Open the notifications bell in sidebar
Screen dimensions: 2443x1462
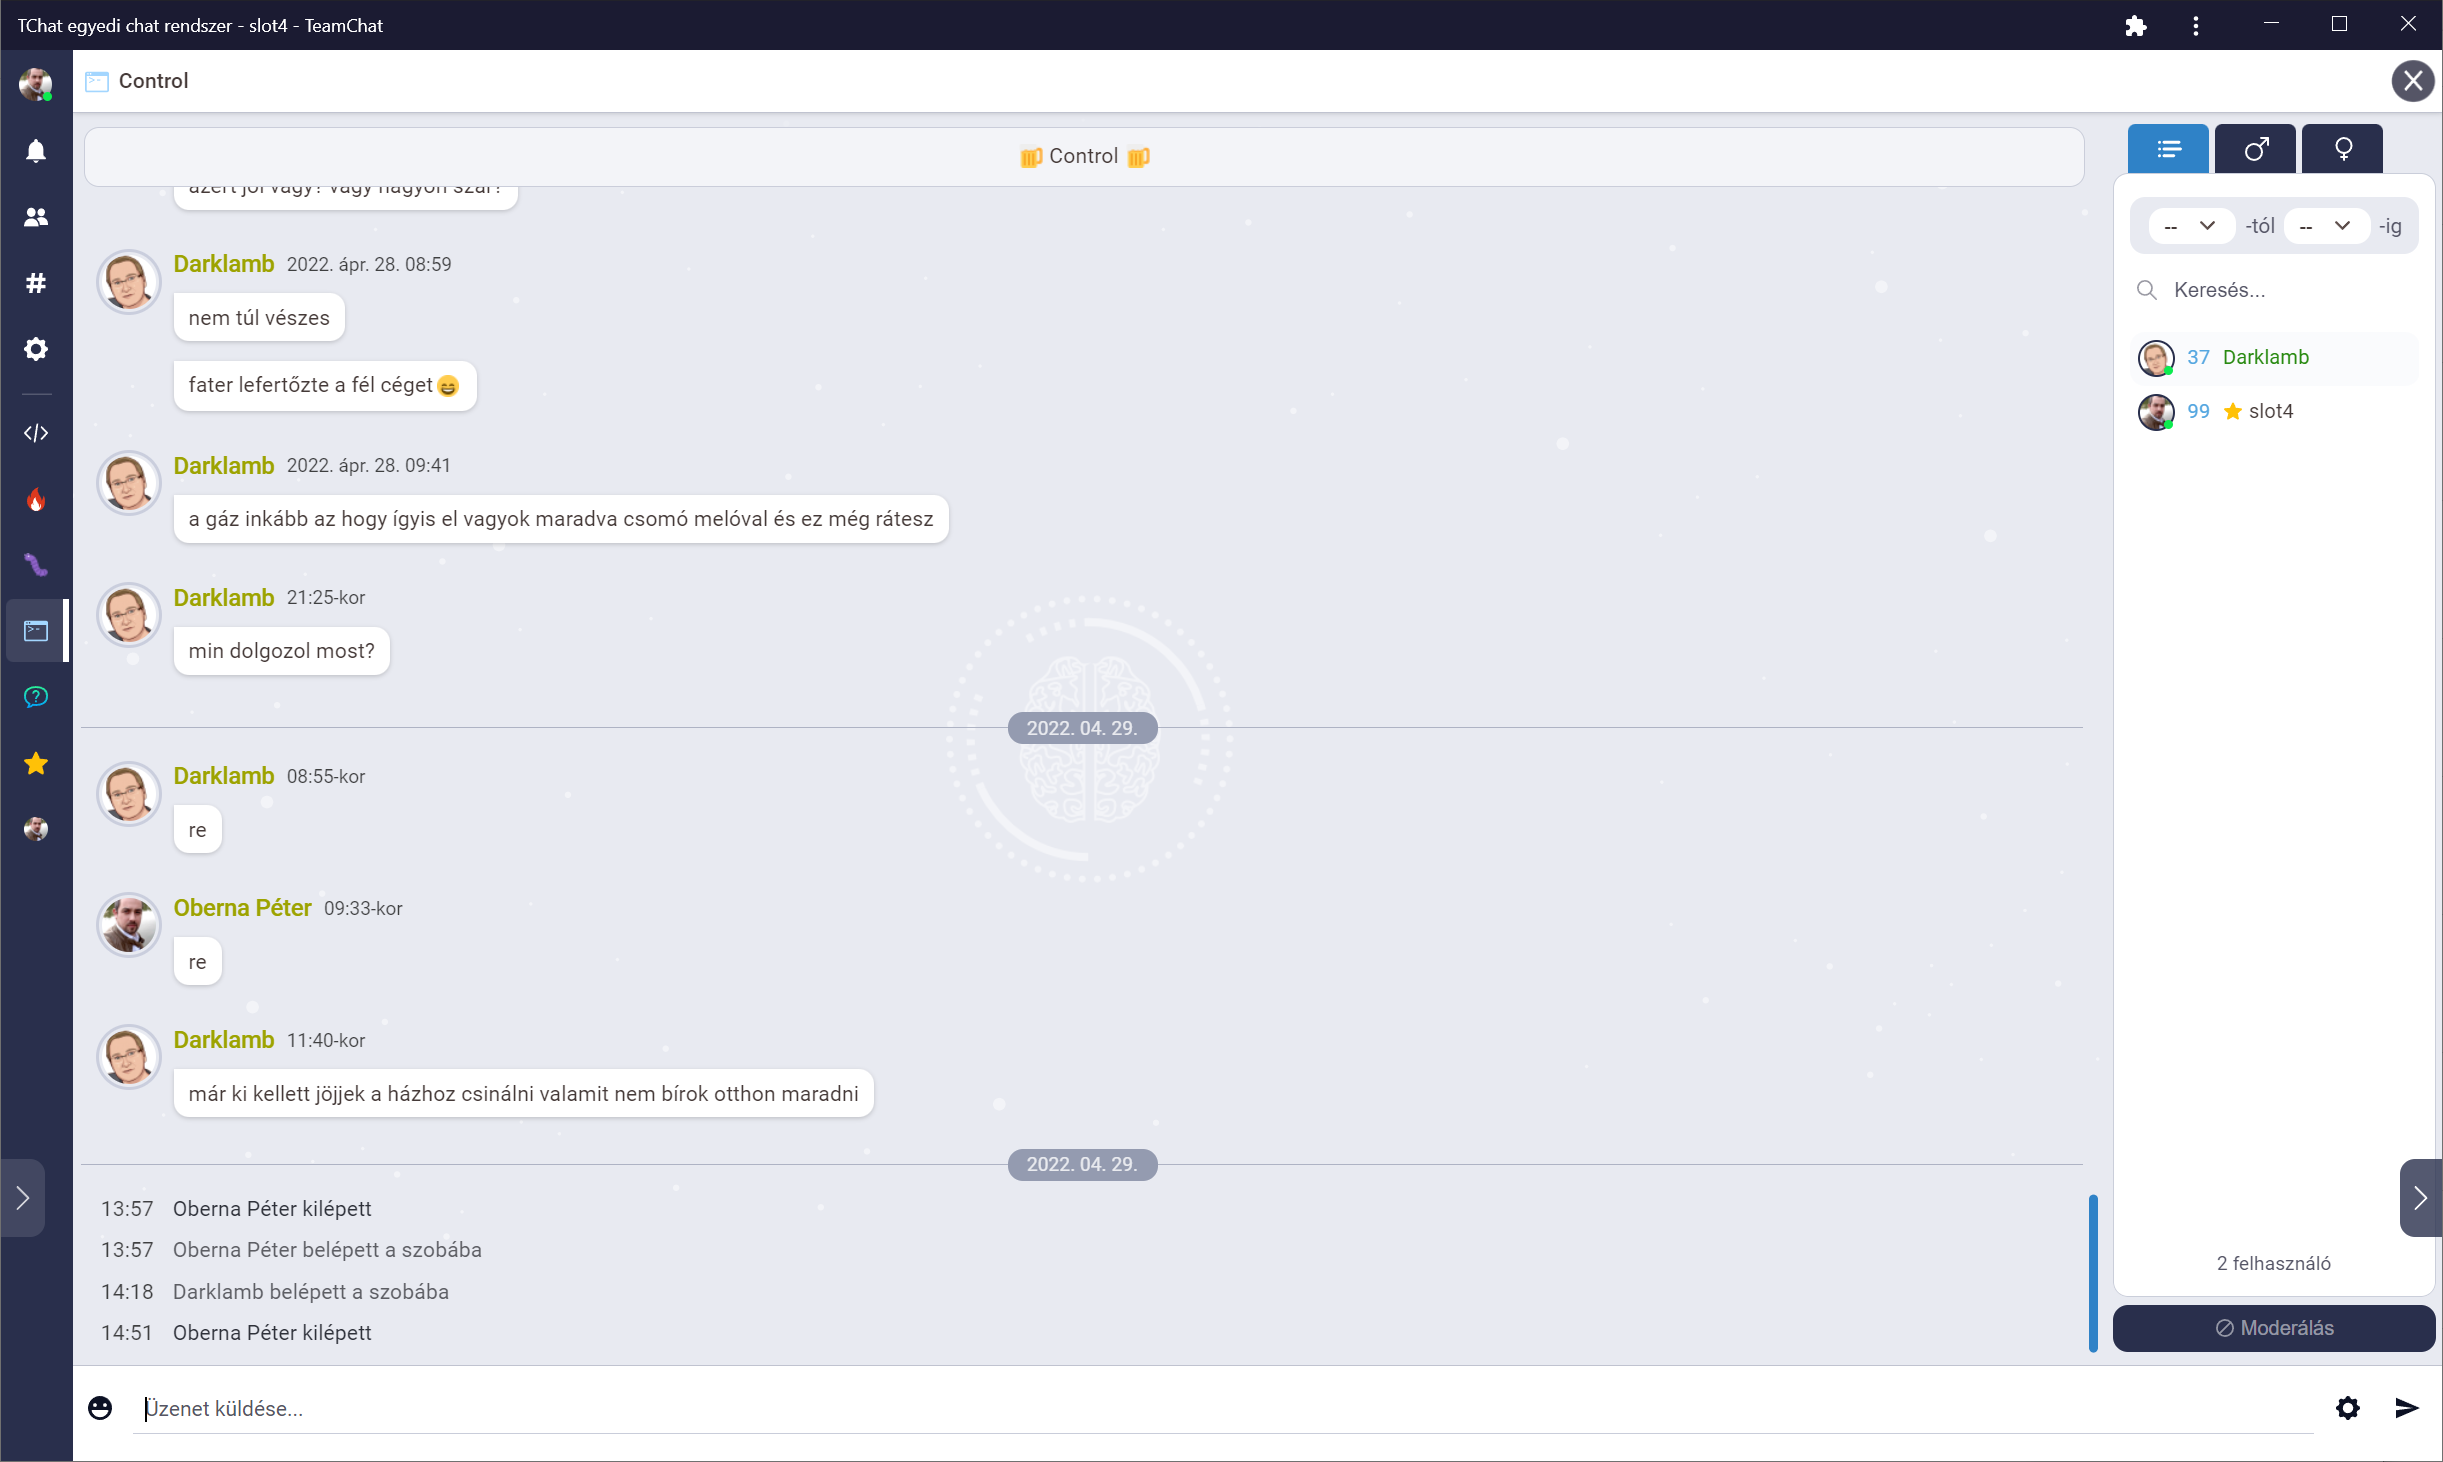coord(36,151)
